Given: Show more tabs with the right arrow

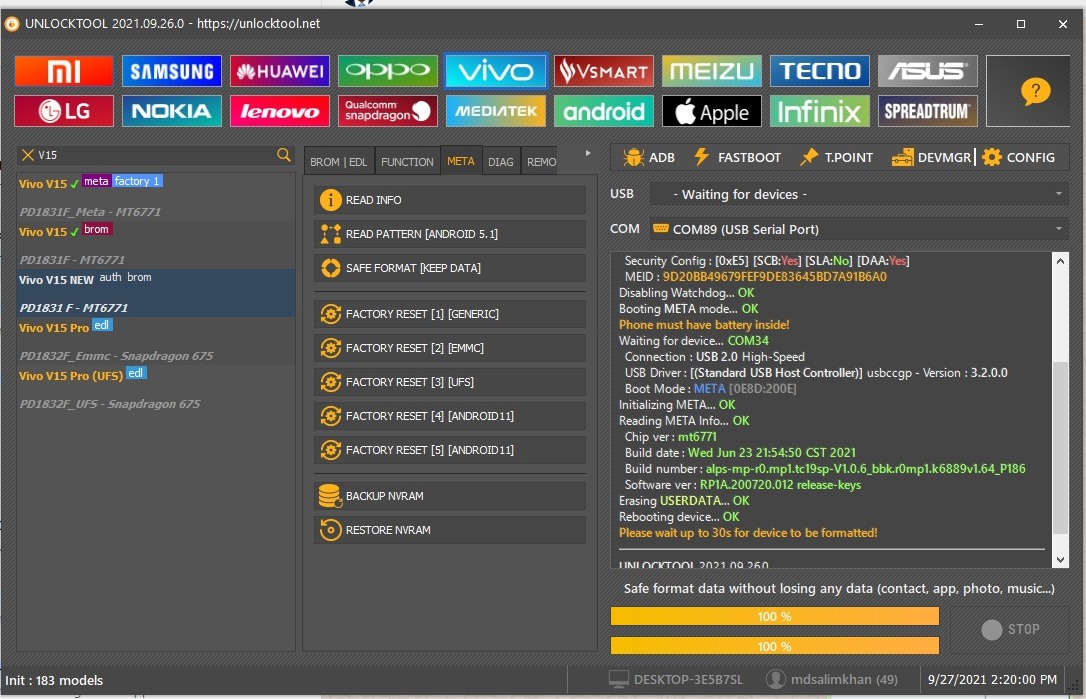Looking at the screenshot, I should tap(588, 153).
